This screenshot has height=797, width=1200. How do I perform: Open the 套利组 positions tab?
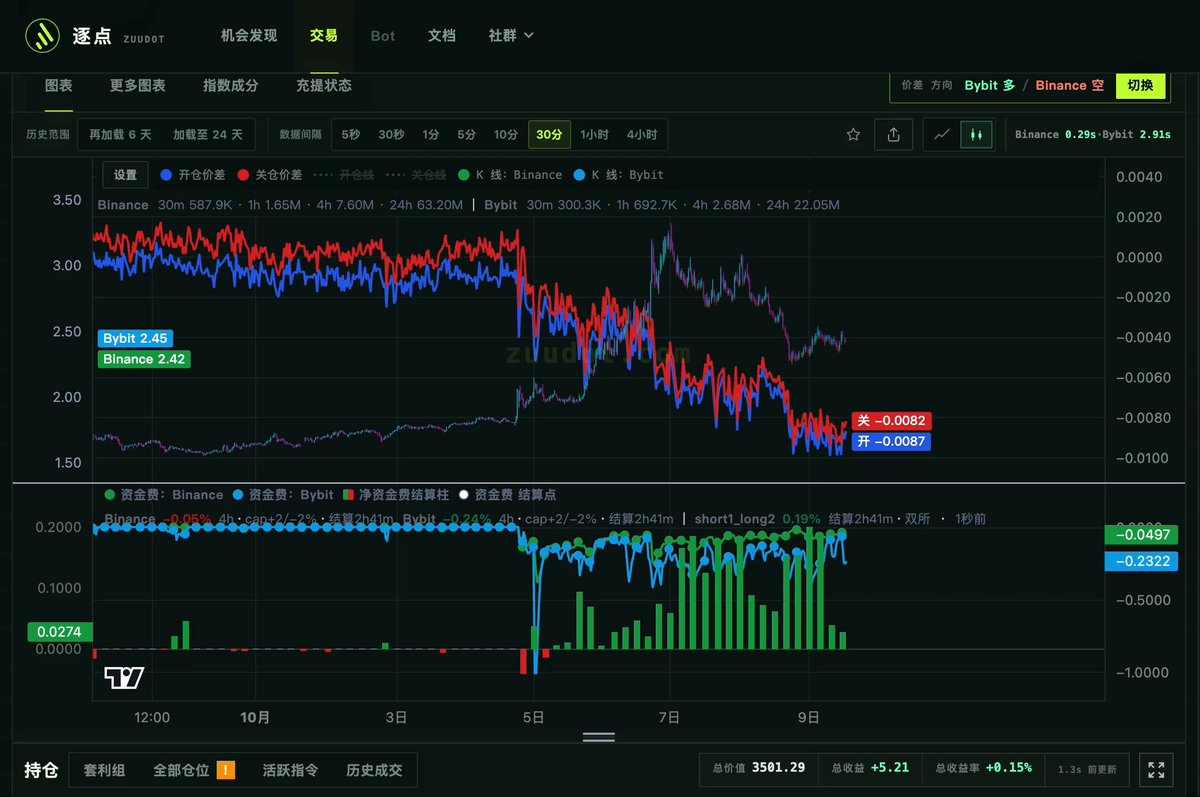[104, 770]
